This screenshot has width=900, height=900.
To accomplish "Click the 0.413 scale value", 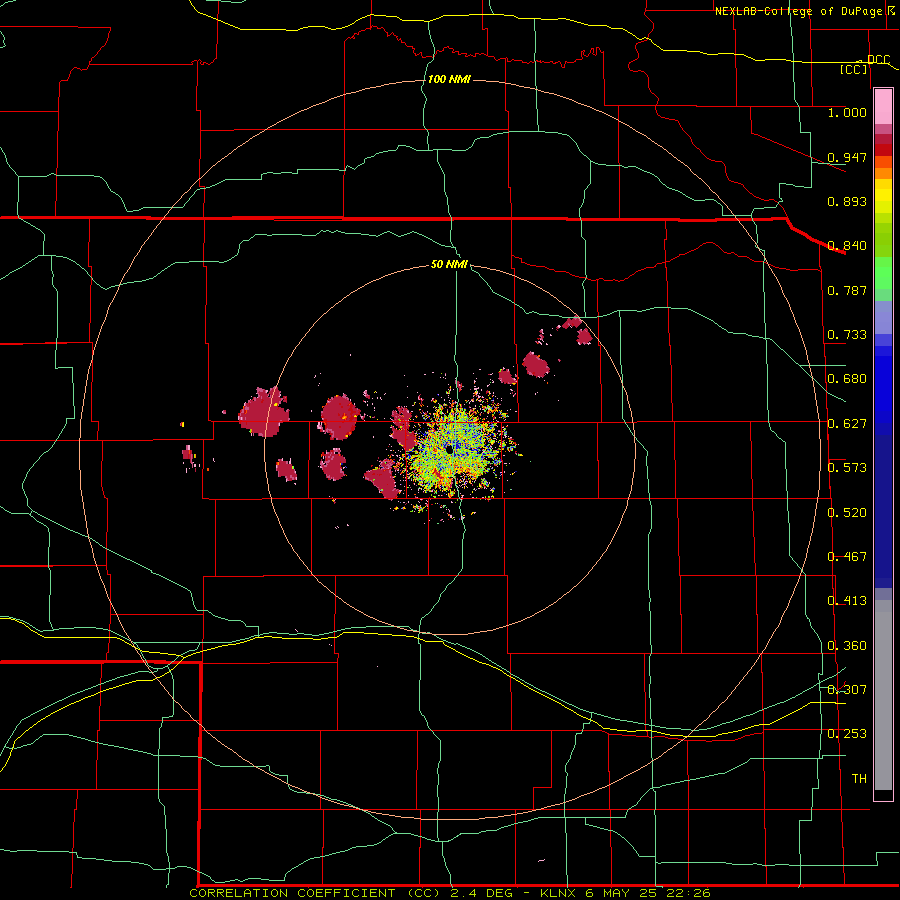I will tap(847, 601).
